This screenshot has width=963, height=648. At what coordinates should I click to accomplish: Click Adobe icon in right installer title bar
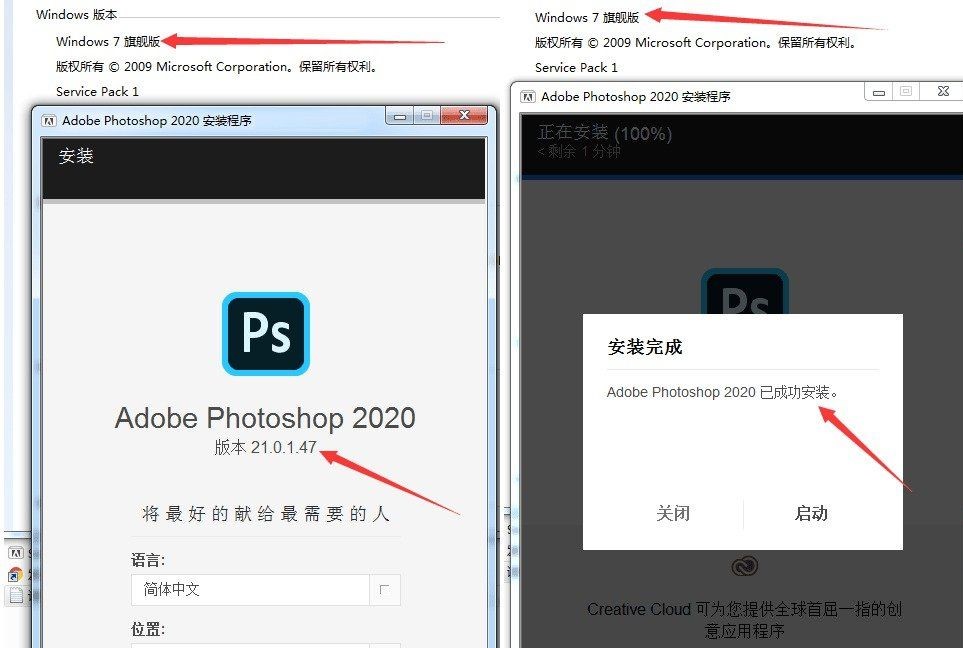(x=528, y=96)
